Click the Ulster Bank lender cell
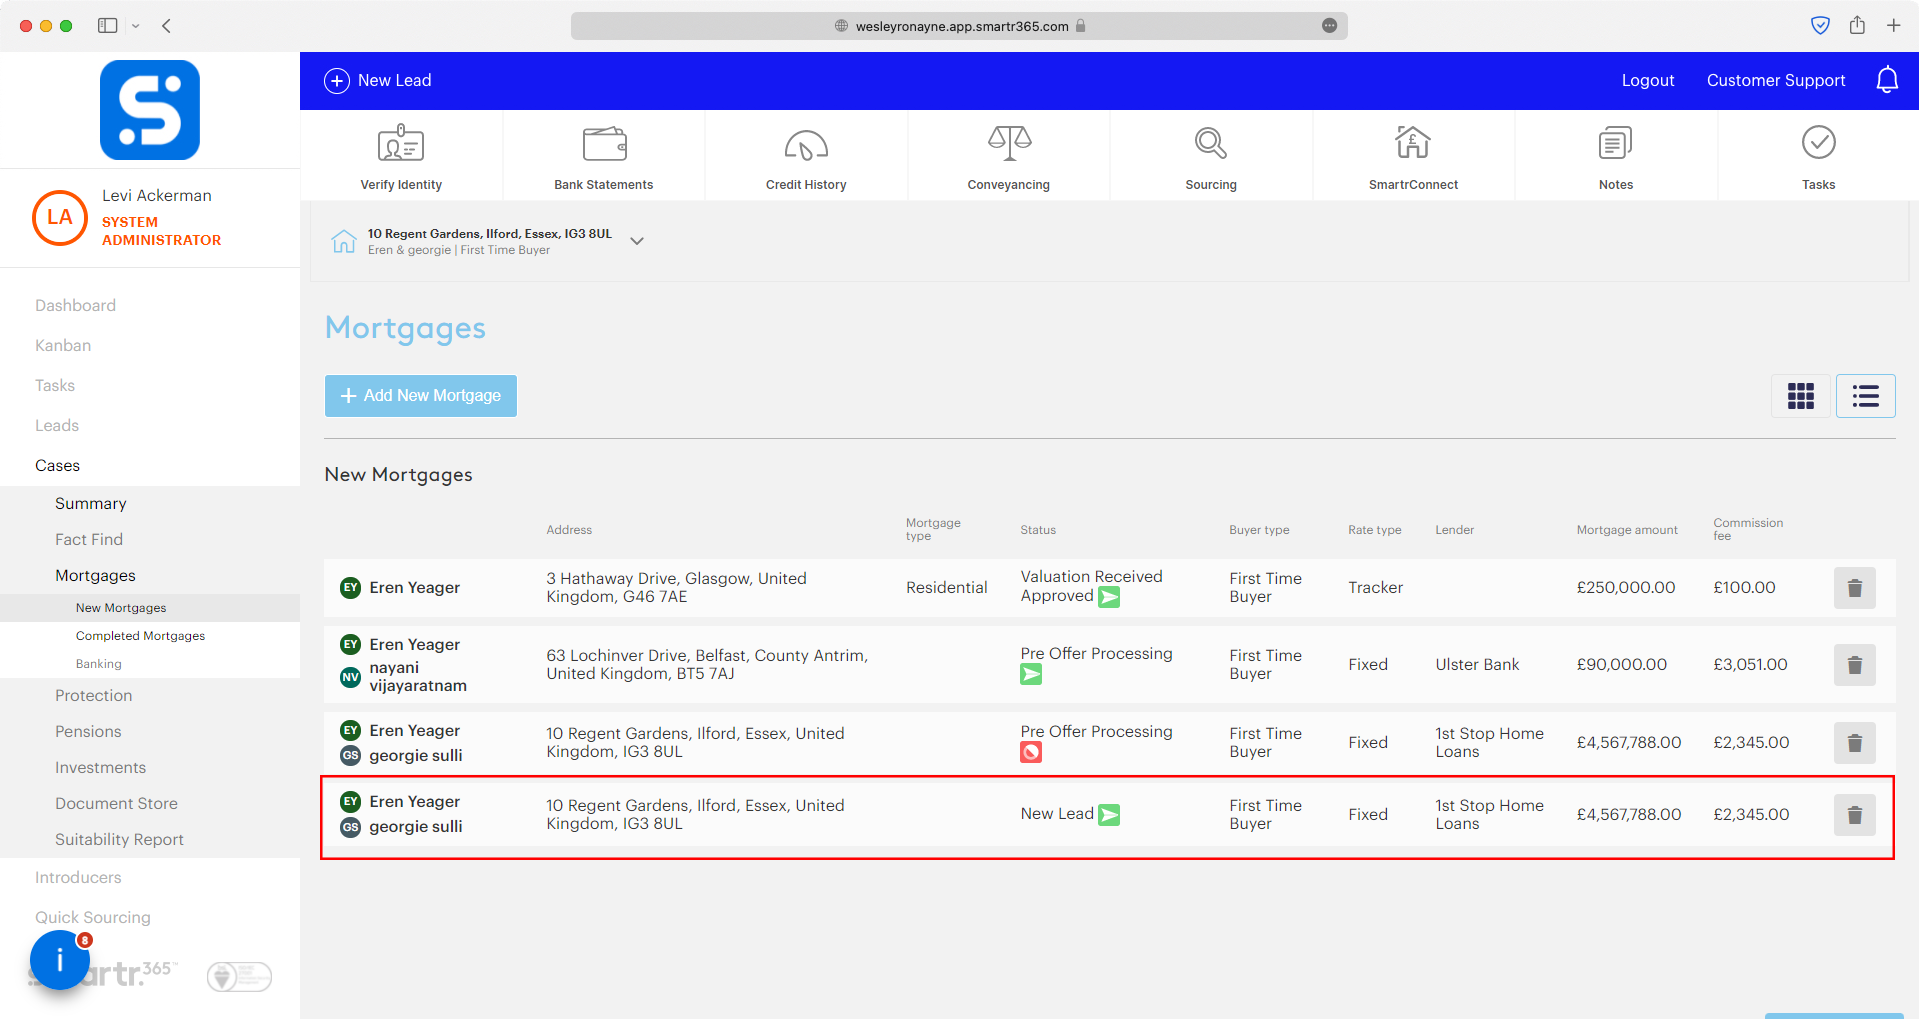This screenshot has width=1919, height=1019. click(x=1477, y=665)
